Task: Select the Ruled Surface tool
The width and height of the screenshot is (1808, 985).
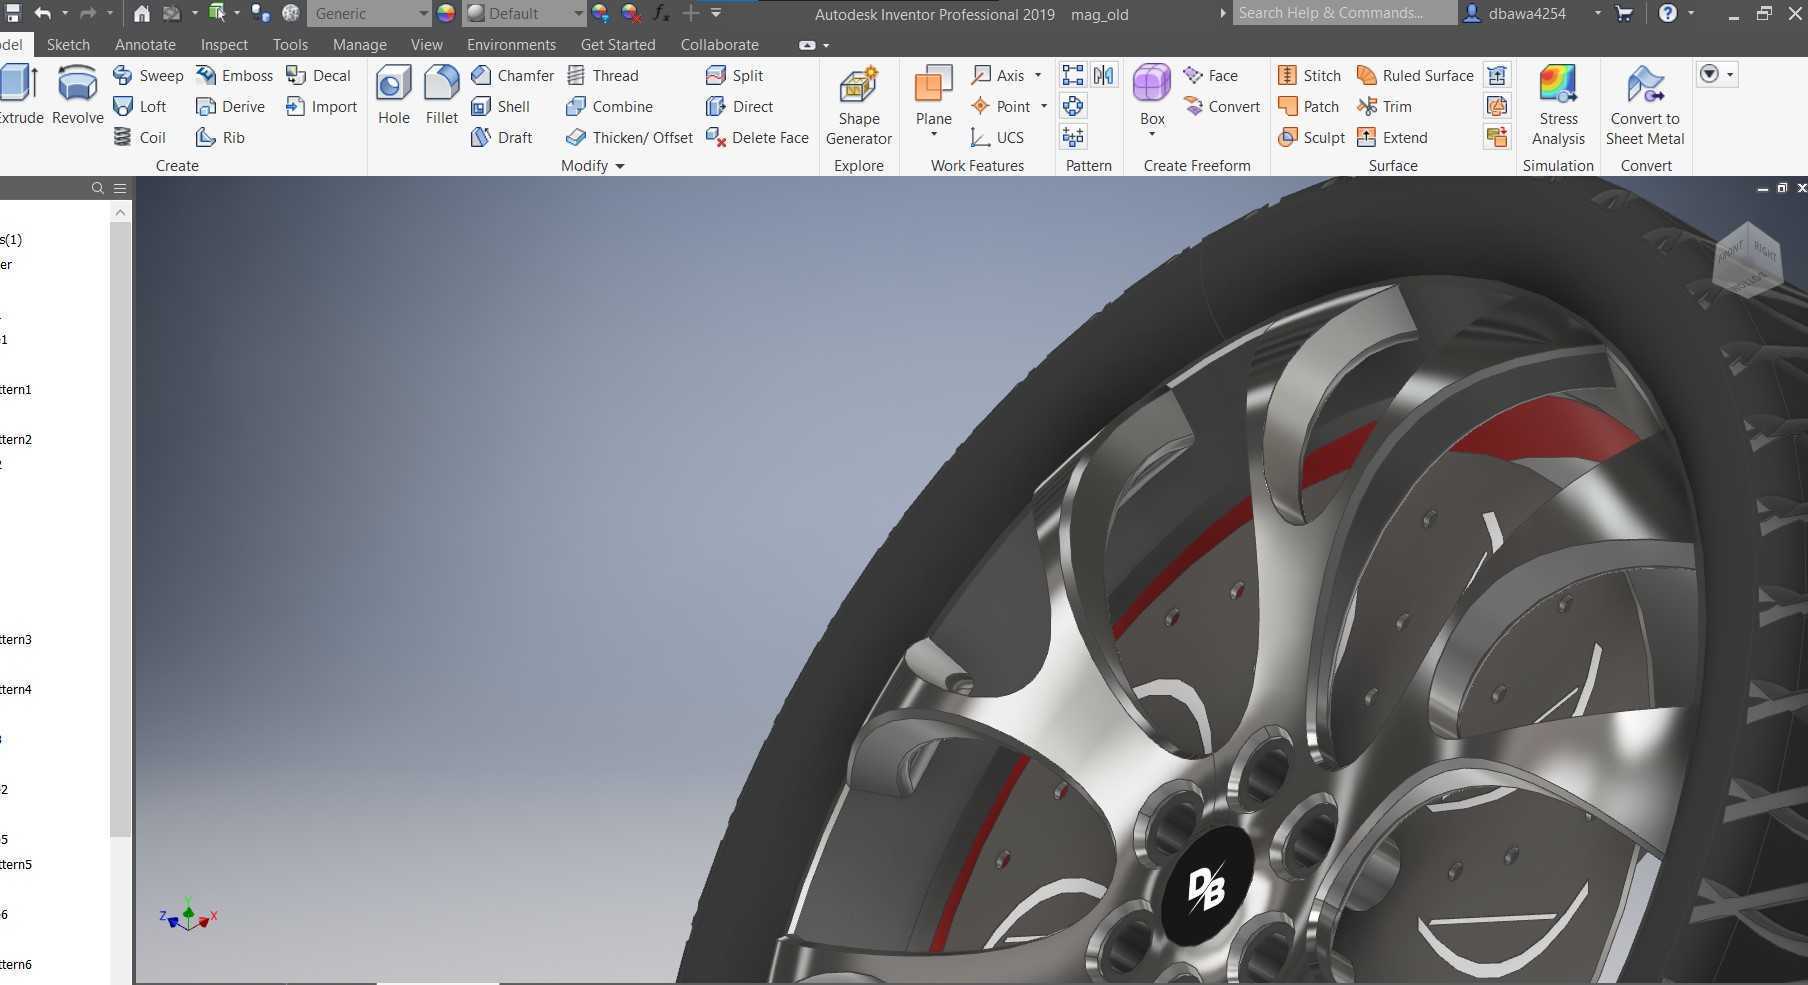Action: [1414, 75]
